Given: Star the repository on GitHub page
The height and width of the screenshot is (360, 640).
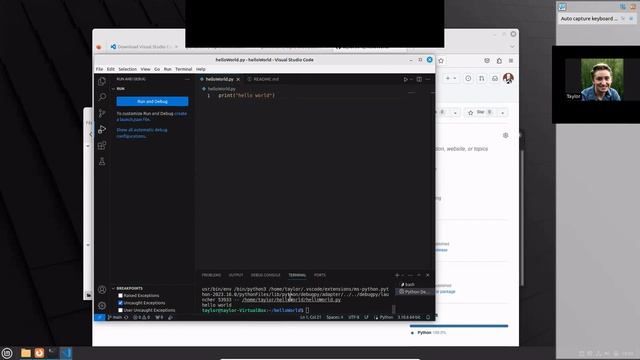Looking at the screenshot, I should coord(480,113).
